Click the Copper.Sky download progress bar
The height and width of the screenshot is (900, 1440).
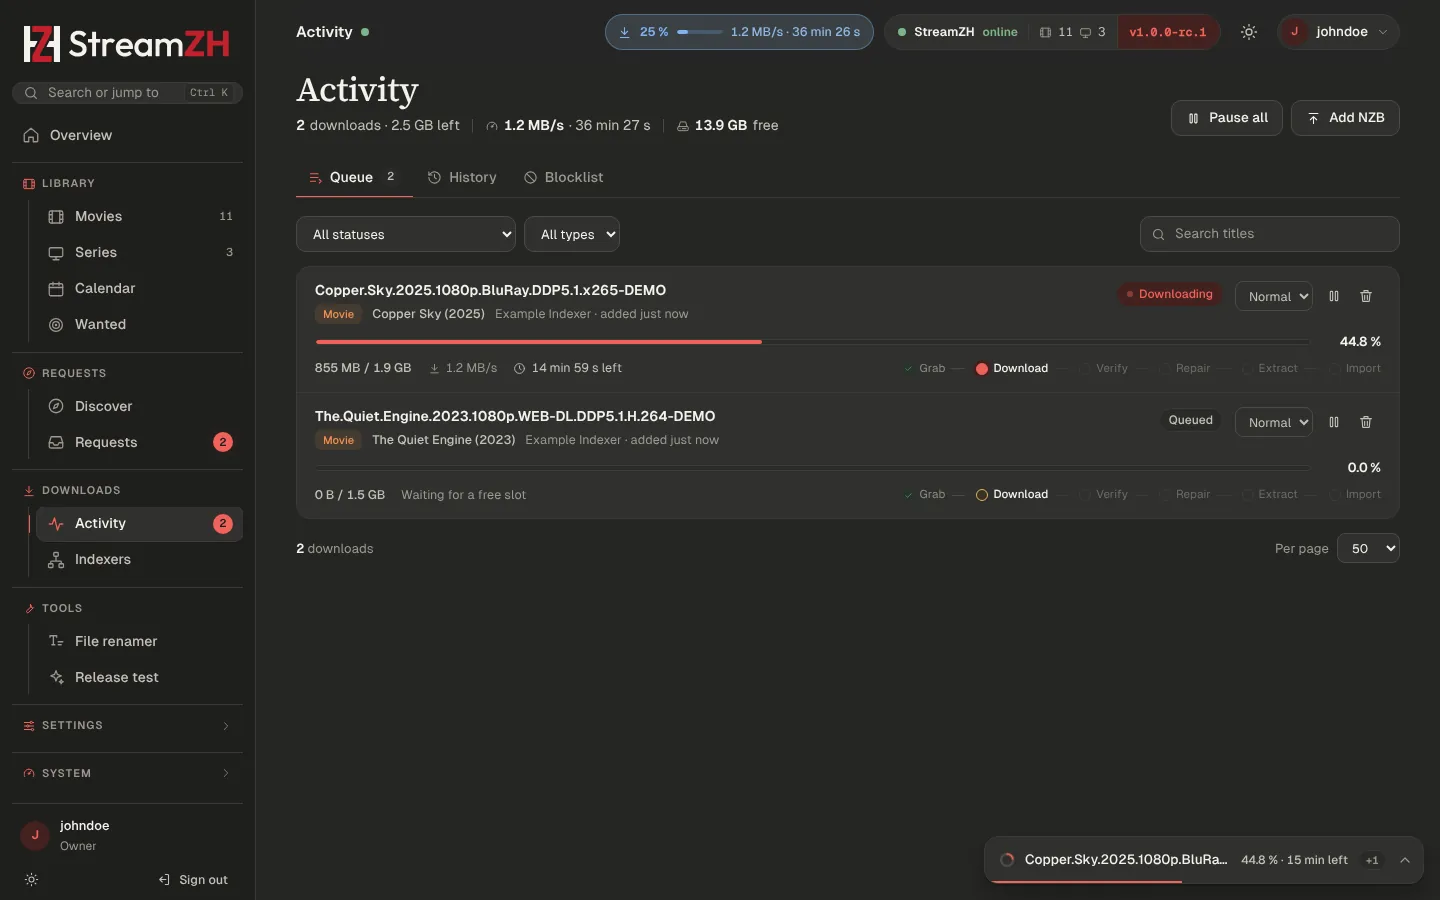(x=812, y=342)
